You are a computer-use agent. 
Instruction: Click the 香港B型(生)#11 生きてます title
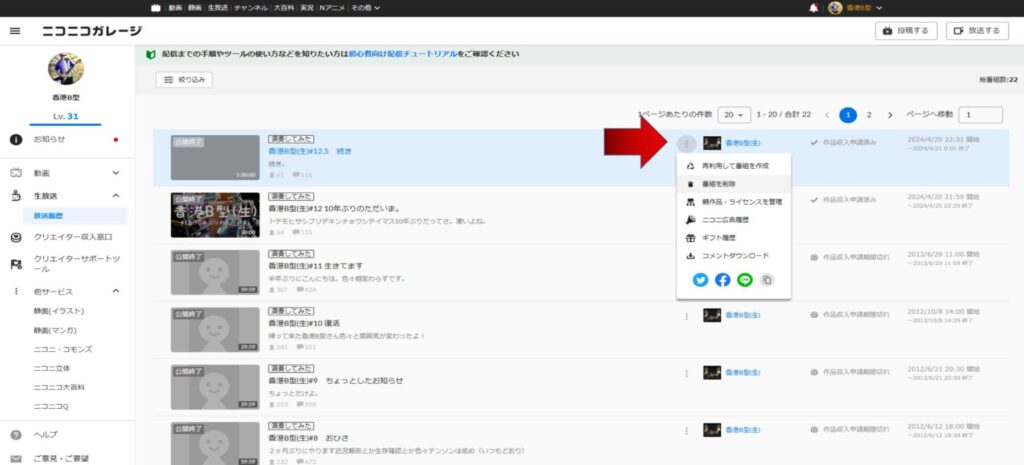[315, 266]
